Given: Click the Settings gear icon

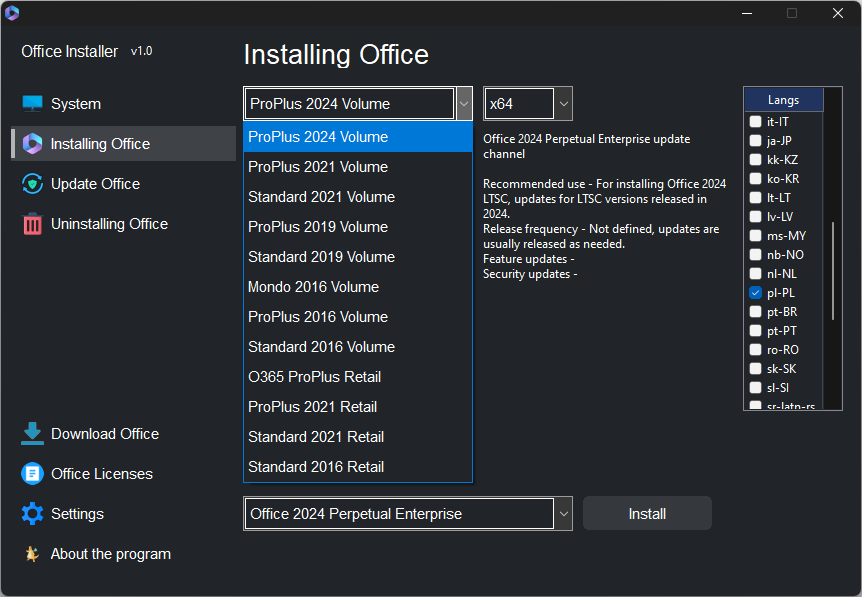Looking at the screenshot, I should point(32,513).
